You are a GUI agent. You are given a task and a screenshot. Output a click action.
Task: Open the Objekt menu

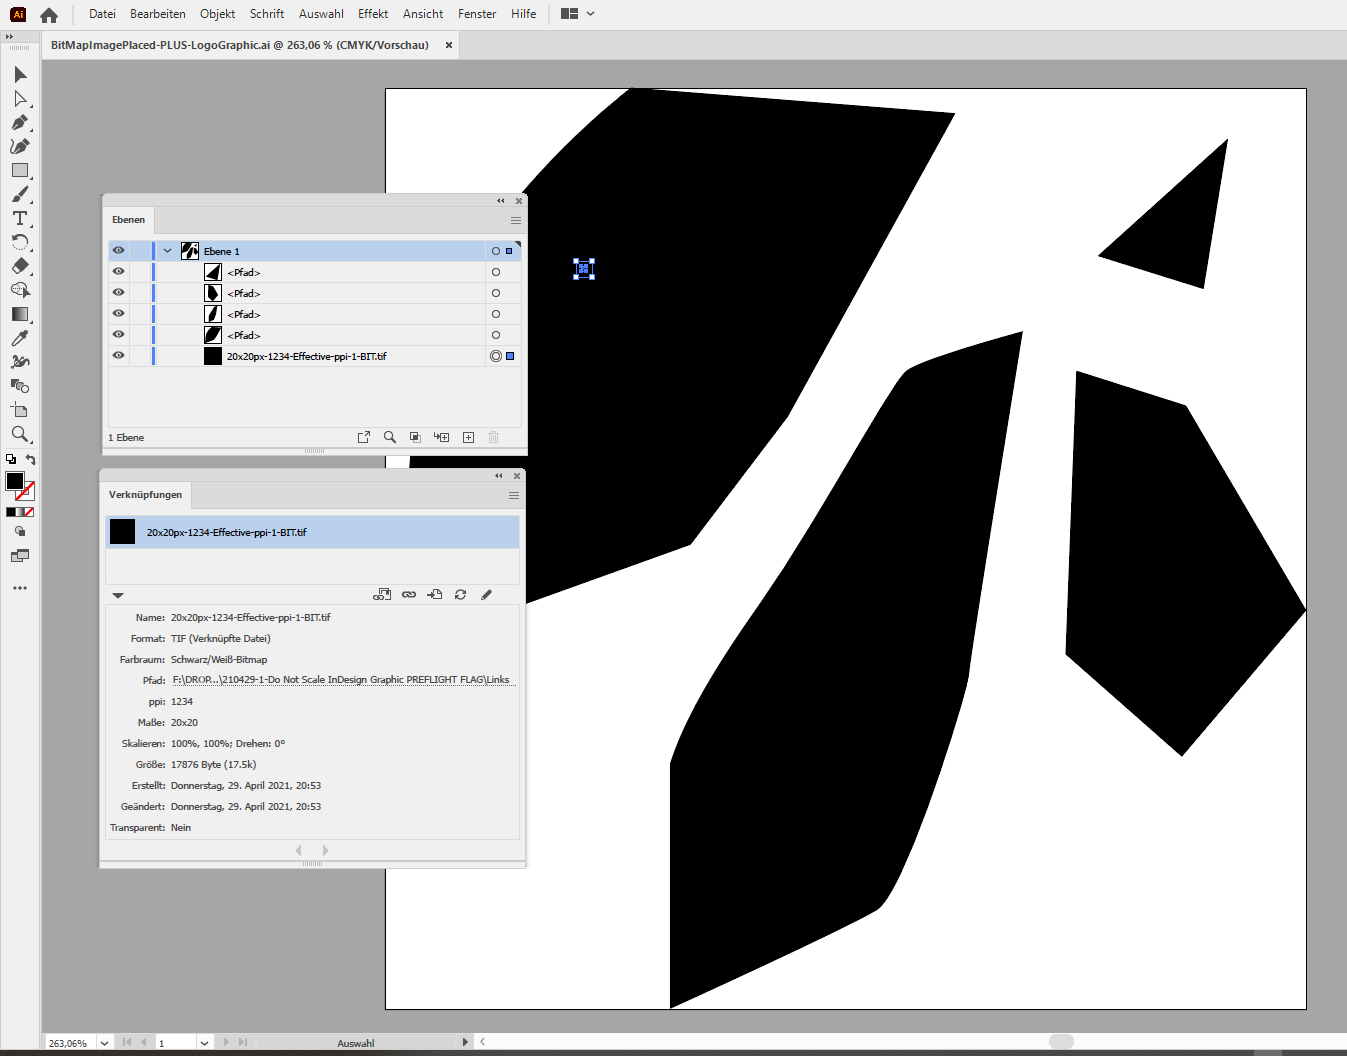point(217,13)
